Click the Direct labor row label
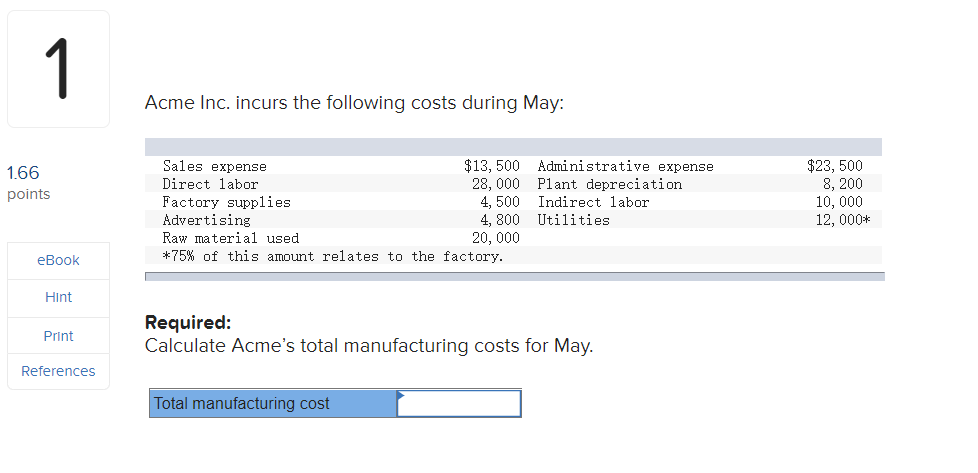The height and width of the screenshot is (473, 978). [x=210, y=184]
